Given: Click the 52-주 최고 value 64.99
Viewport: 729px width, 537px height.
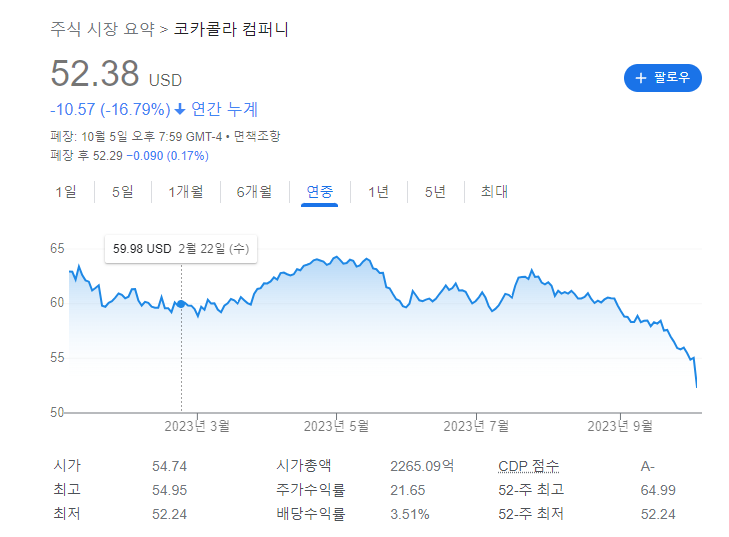Looking at the screenshot, I should coord(658,490).
